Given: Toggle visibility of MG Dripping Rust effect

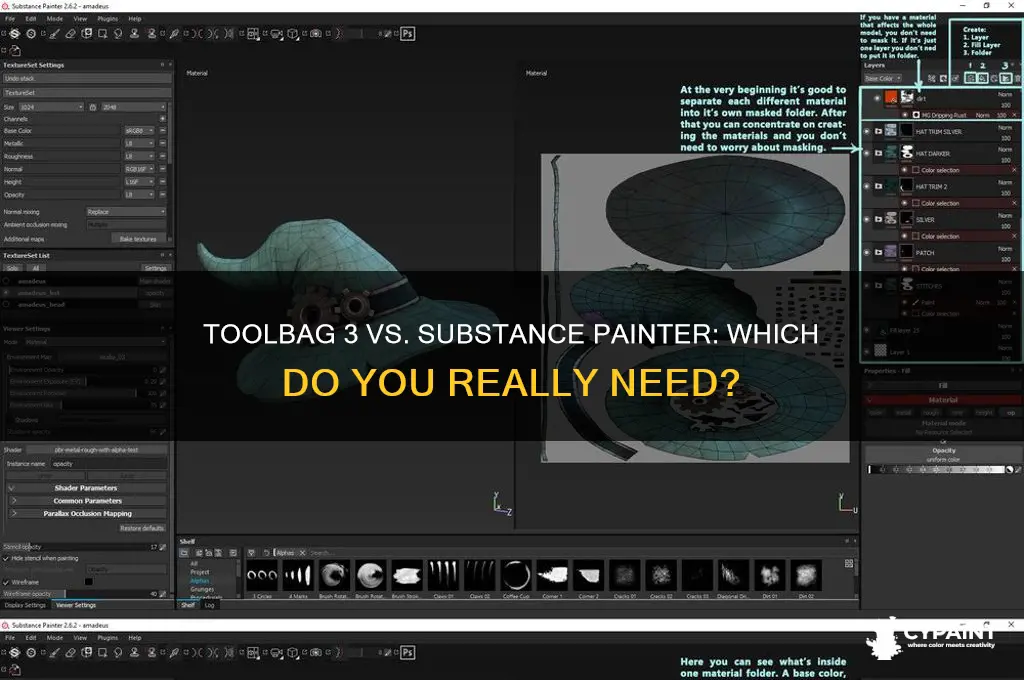Looking at the screenshot, I should (x=905, y=115).
